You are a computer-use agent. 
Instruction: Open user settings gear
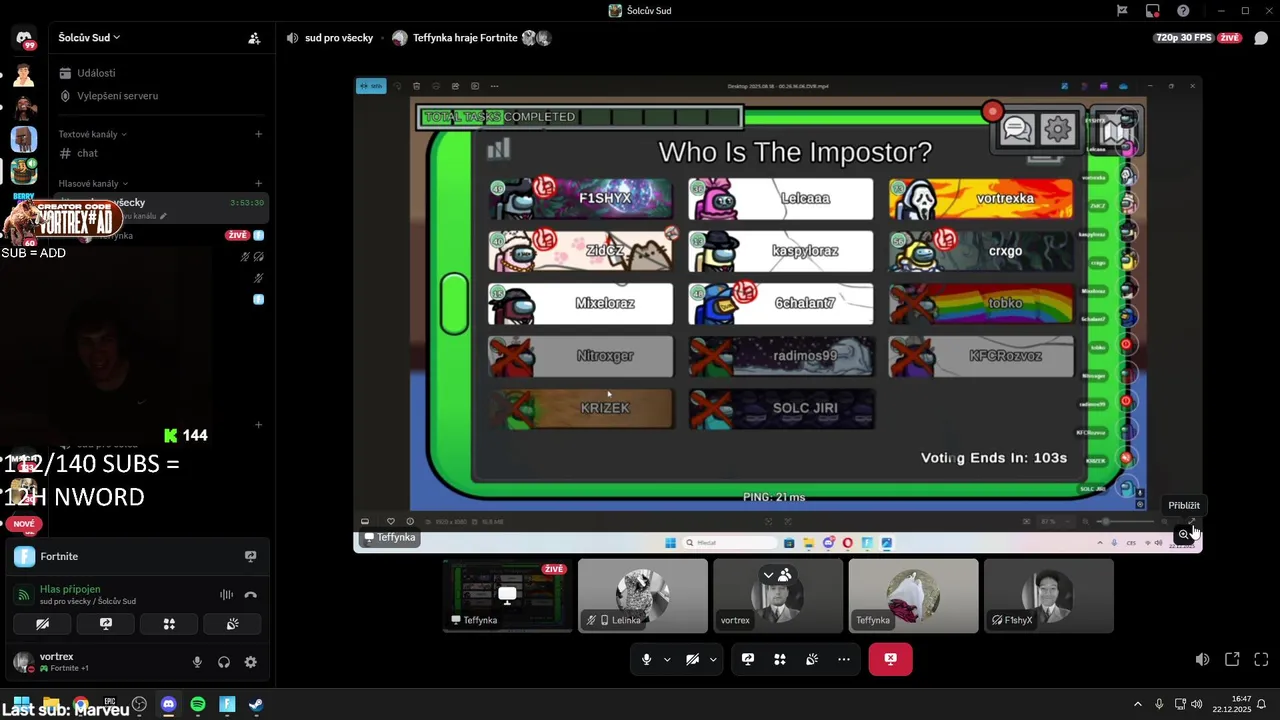251,662
